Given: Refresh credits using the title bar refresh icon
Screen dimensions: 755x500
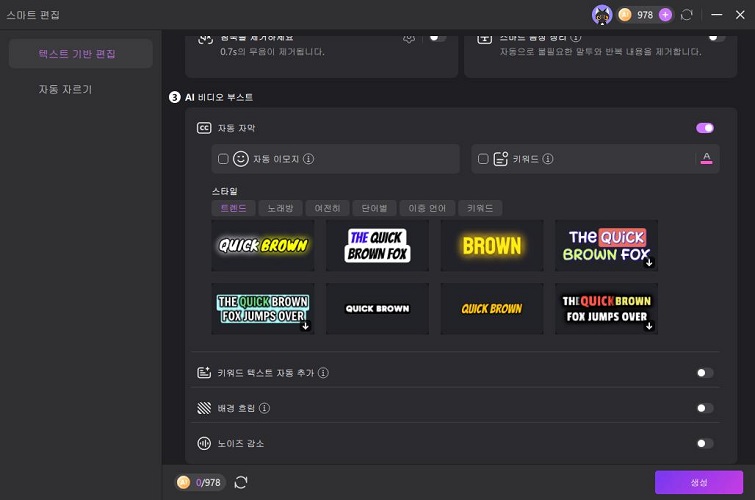Looking at the screenshot, I should (687, 15).
